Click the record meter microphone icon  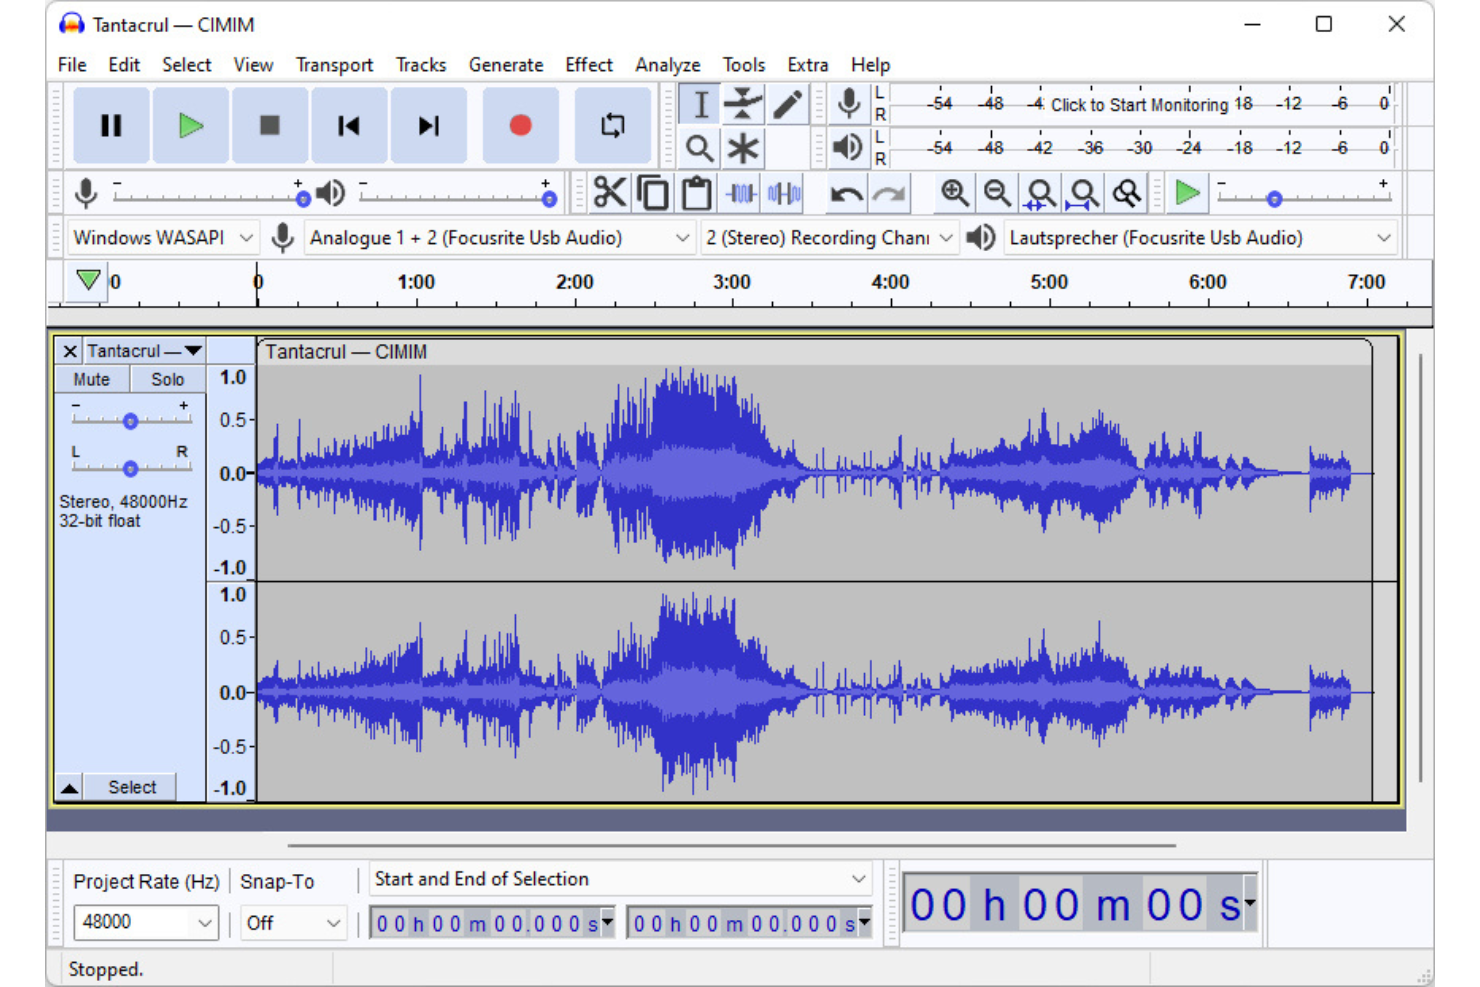849,103
